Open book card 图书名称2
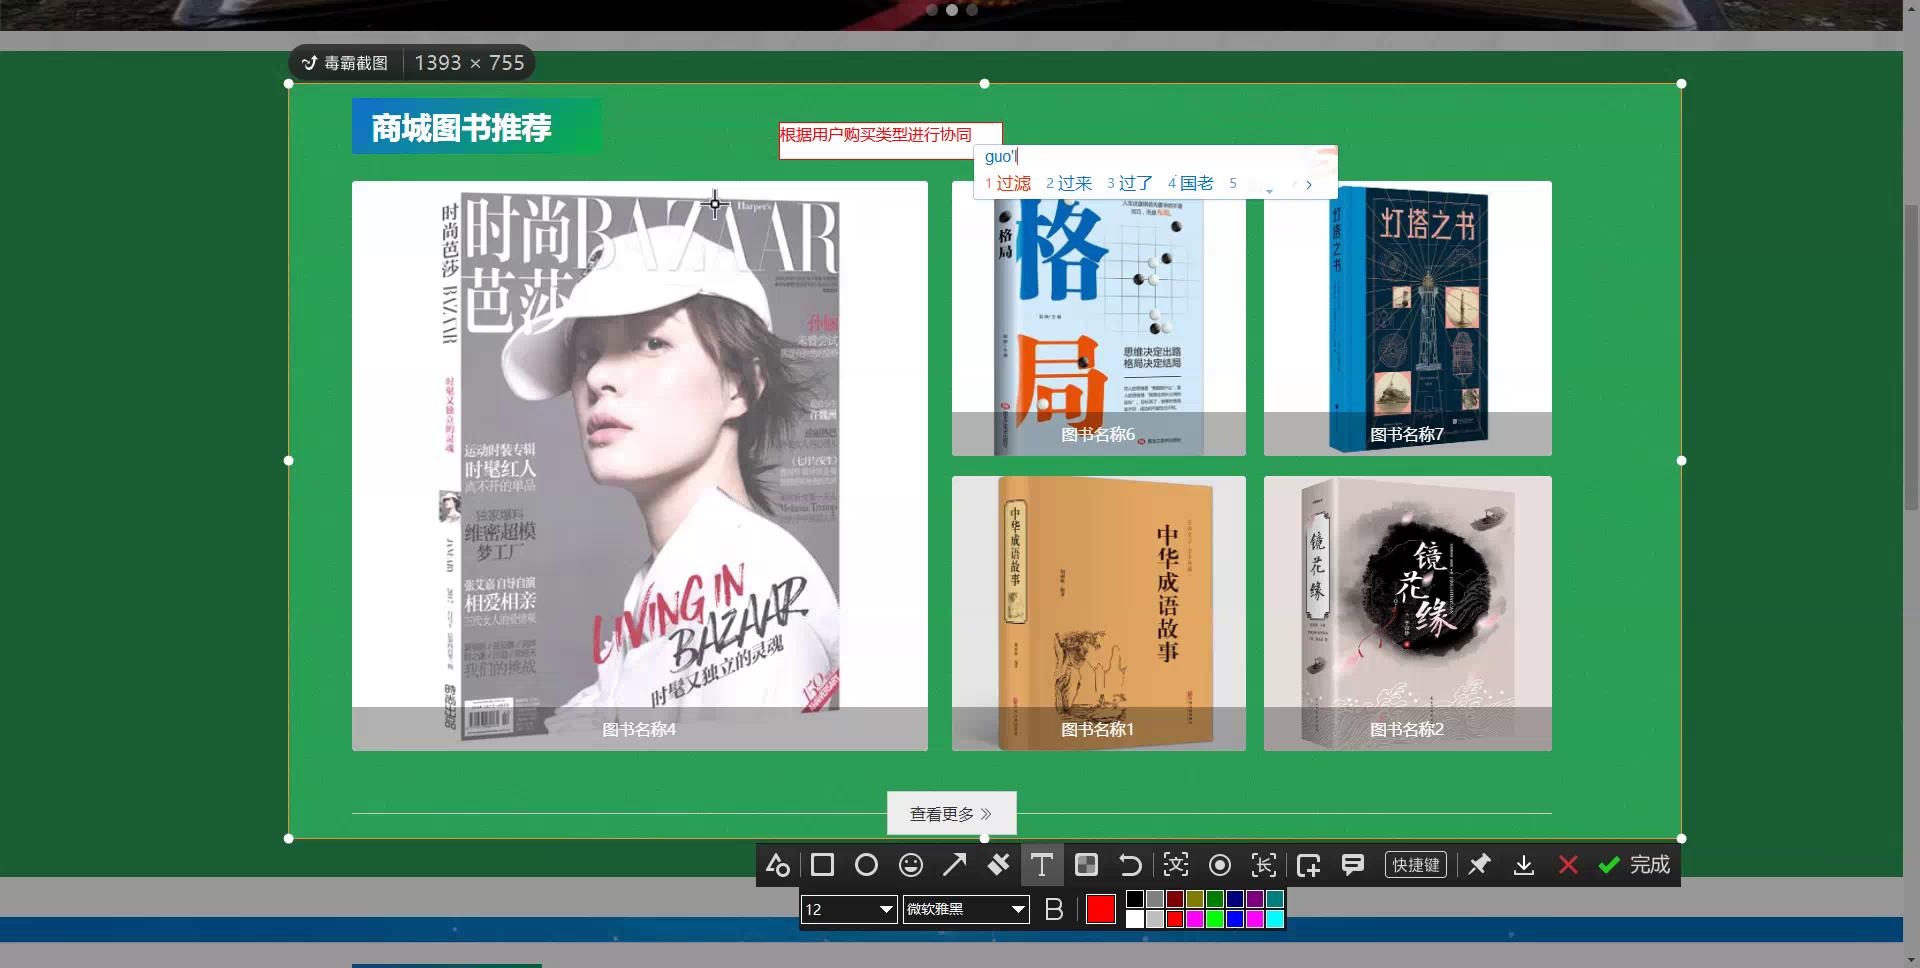Image resolution: width=1920 pixels, height=968 pixels. [x=1407, y=613]
